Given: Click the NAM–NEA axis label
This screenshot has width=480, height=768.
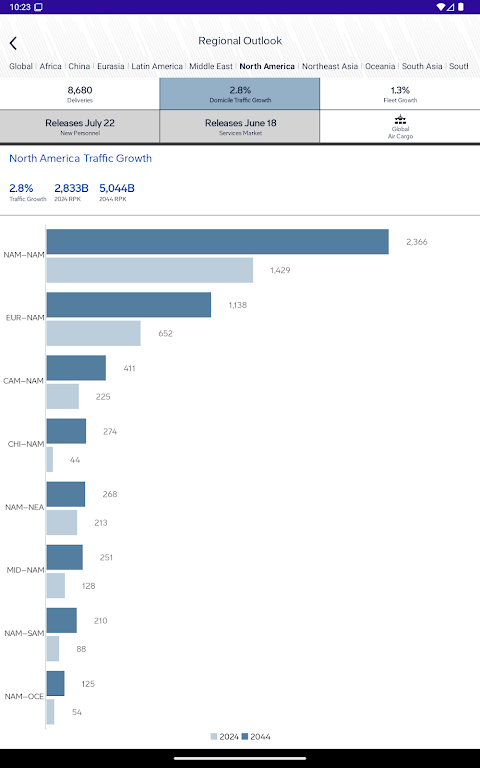Looking at the screenshot, I should (x=24, y=507).
